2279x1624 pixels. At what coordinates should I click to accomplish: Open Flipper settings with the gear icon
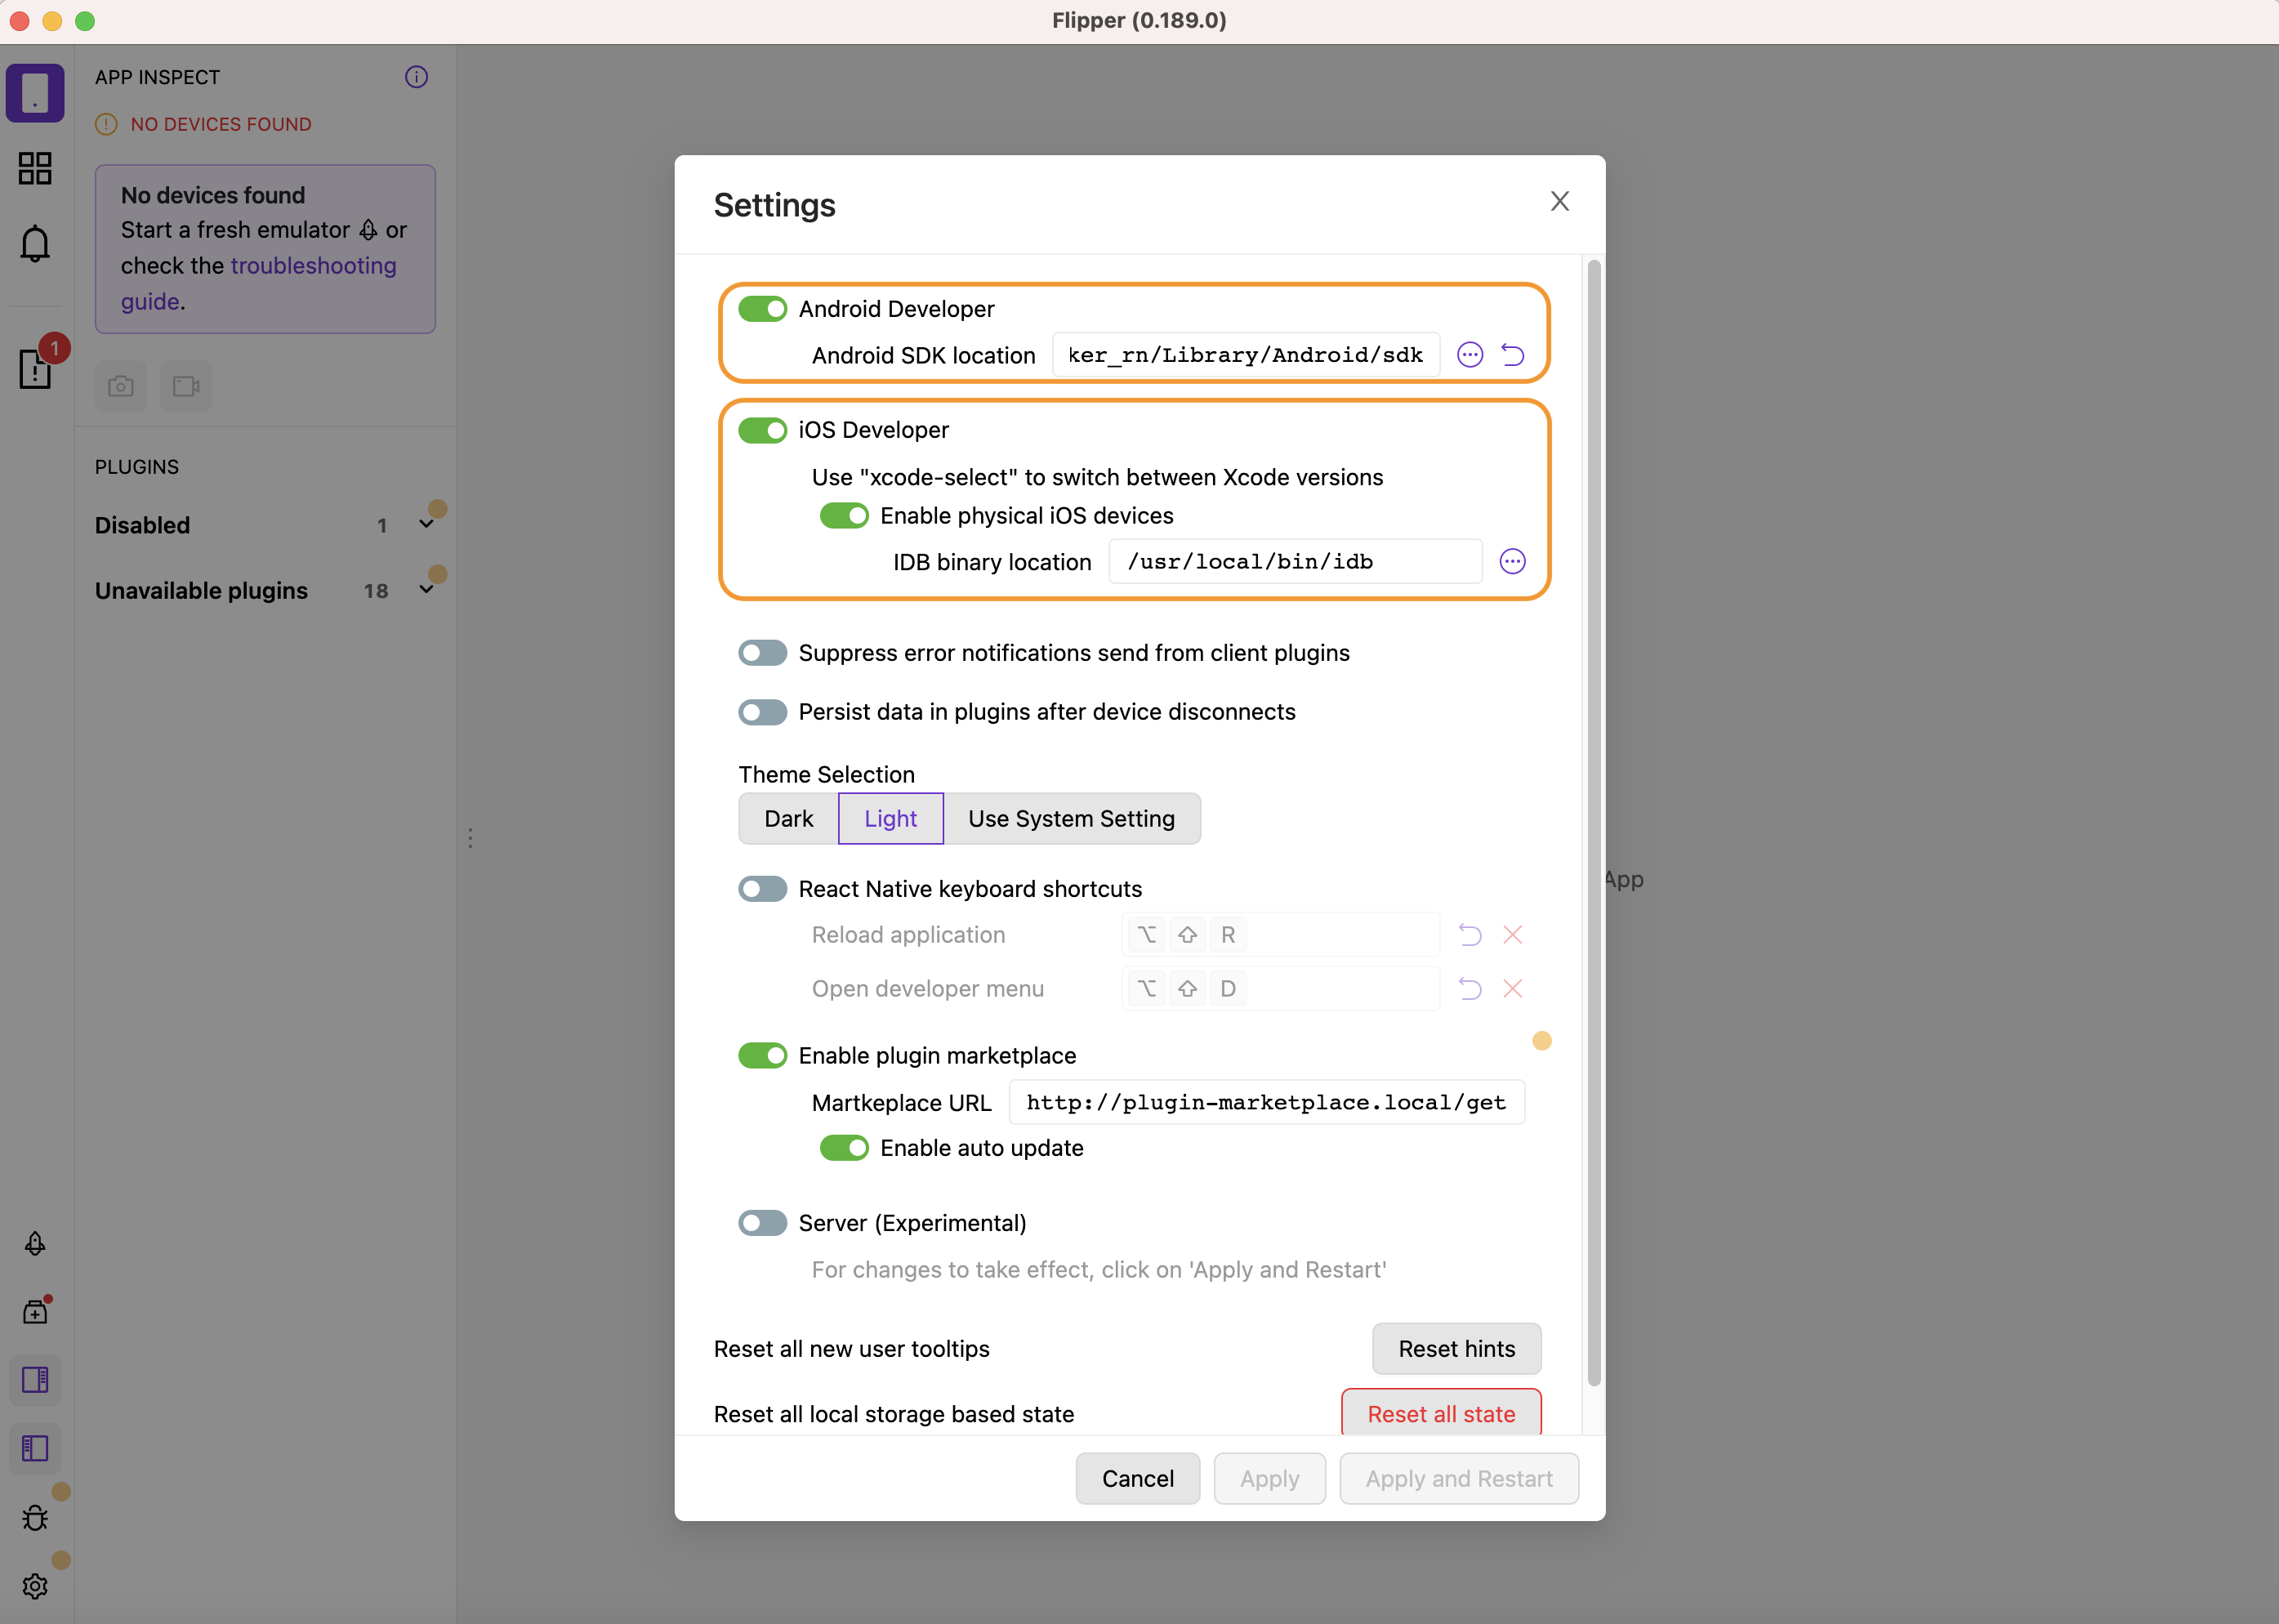36,1586
